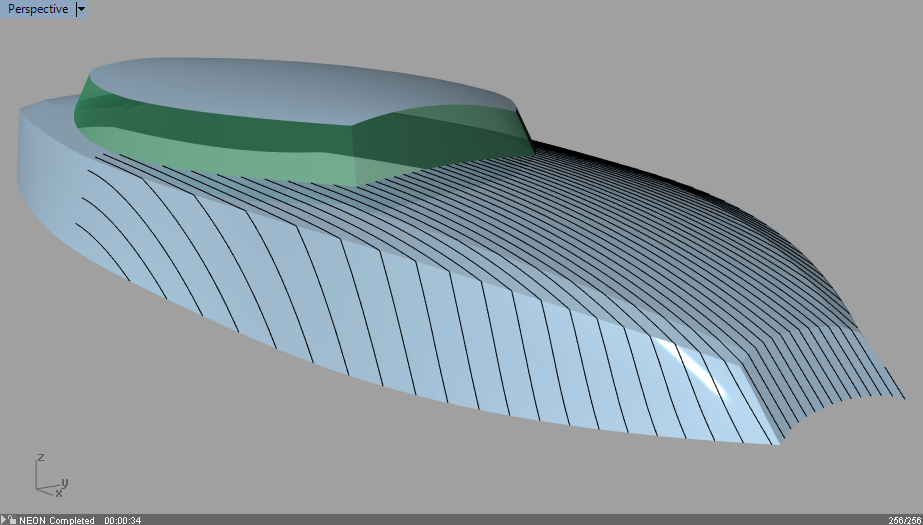Click the world axes icon

[x=51, y=476]
